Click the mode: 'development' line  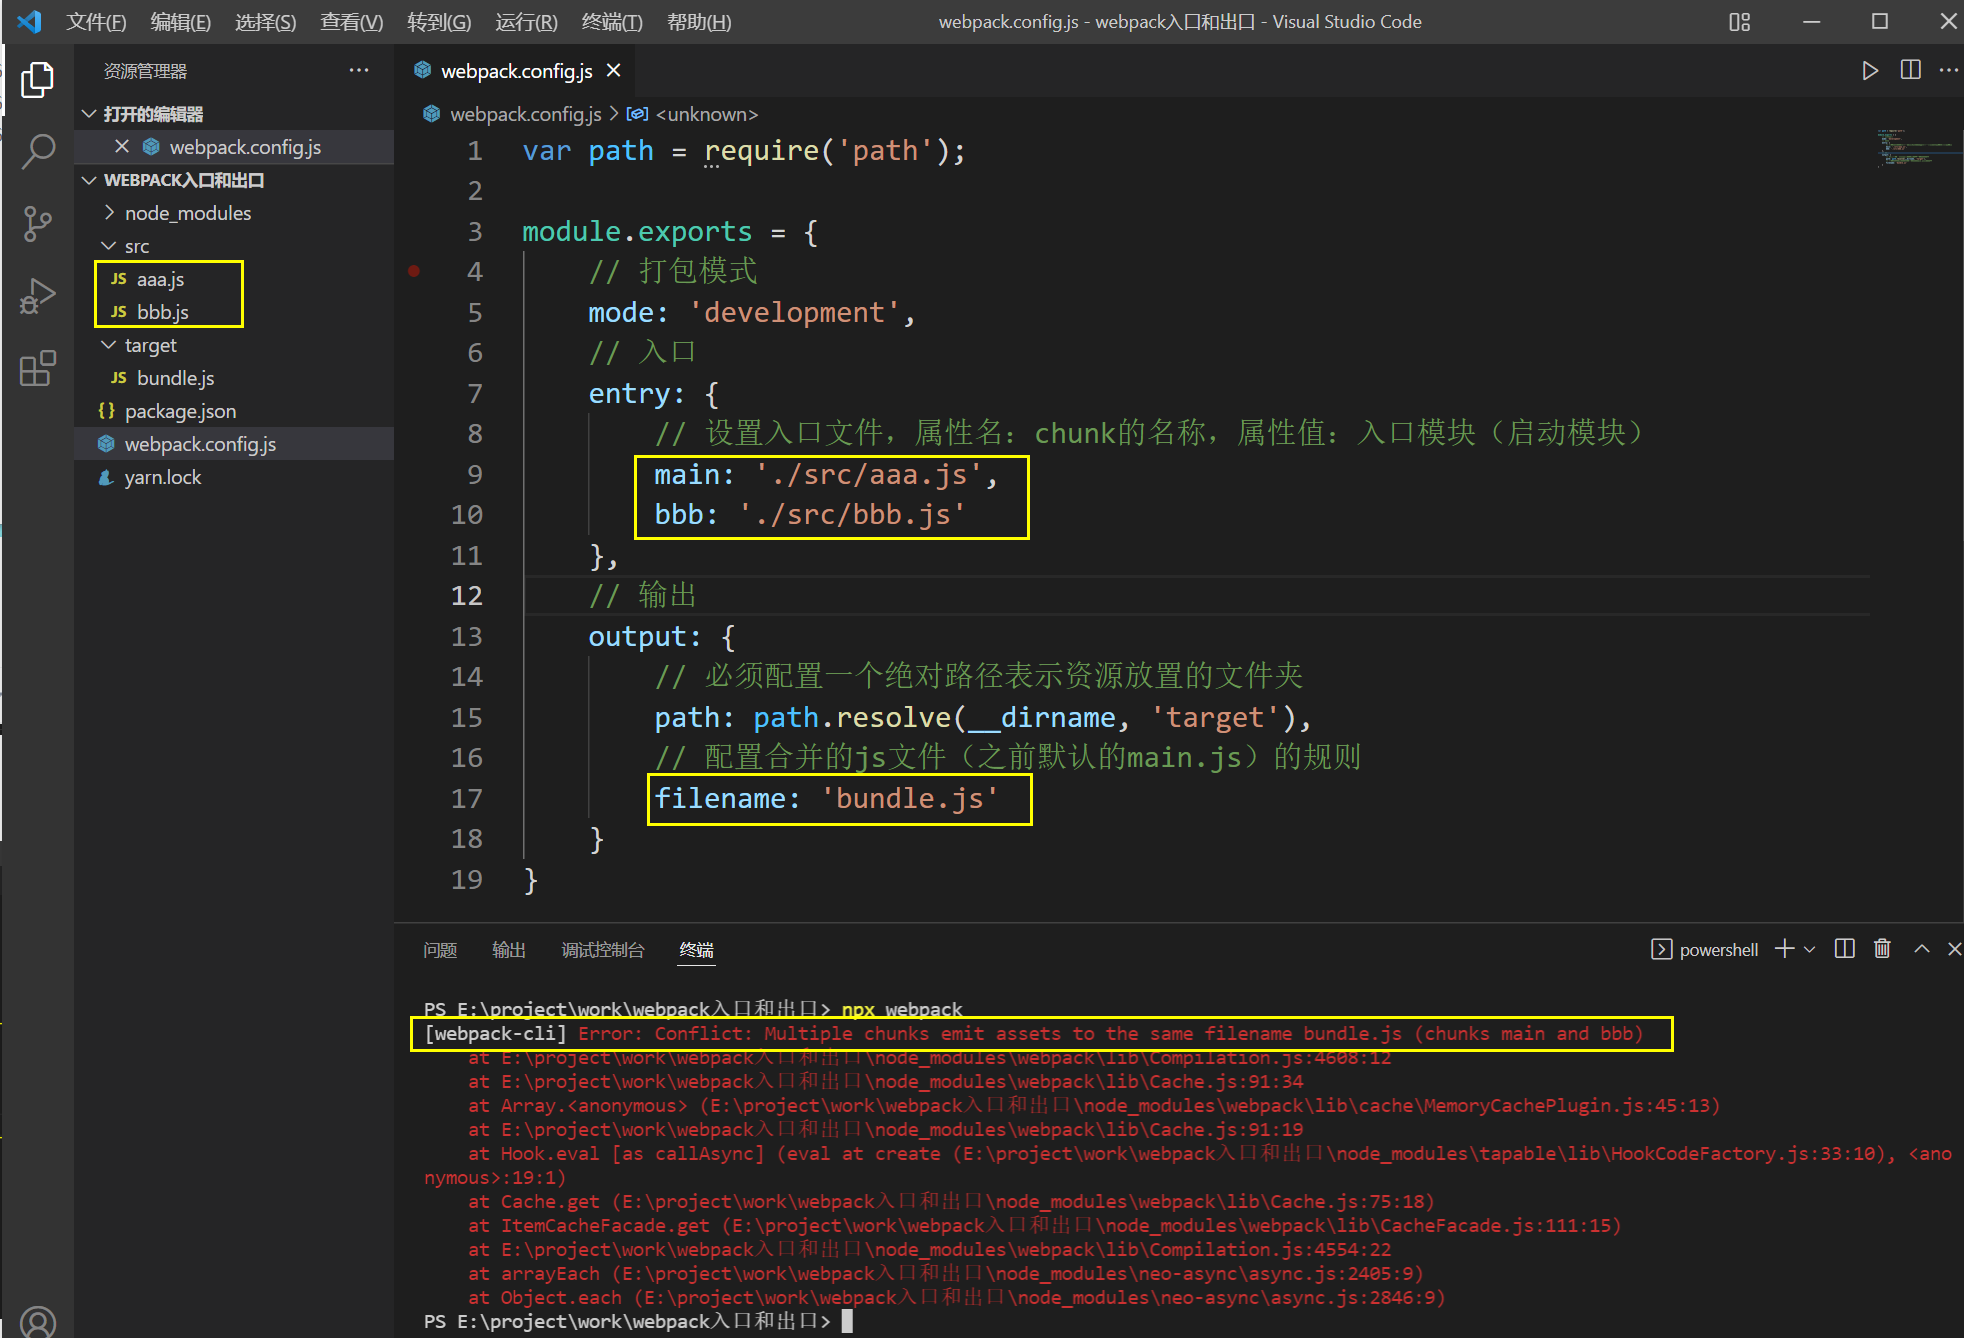pos(751,312)
